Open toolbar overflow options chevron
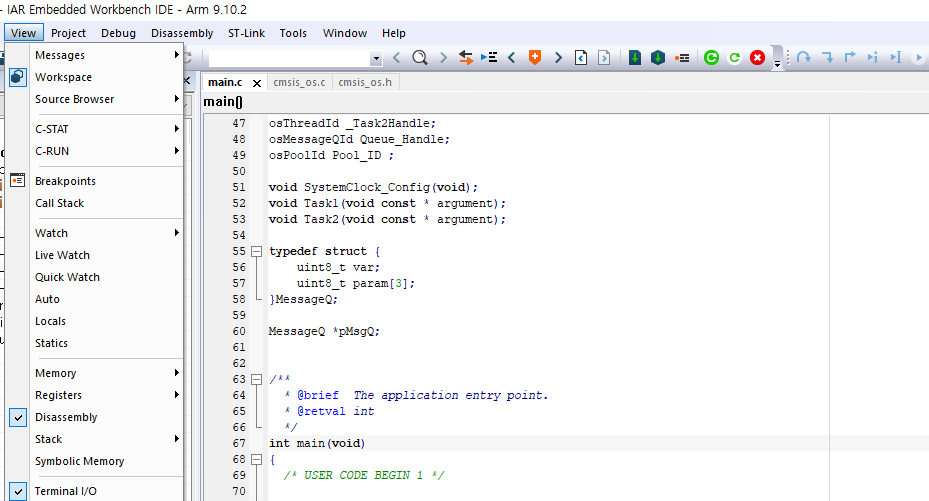The width and height of the screenshot is (929, 501). 777,59
